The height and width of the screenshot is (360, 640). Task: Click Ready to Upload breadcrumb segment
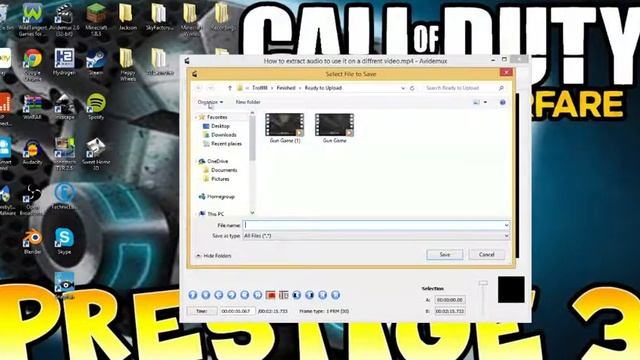tap(323, 88)
